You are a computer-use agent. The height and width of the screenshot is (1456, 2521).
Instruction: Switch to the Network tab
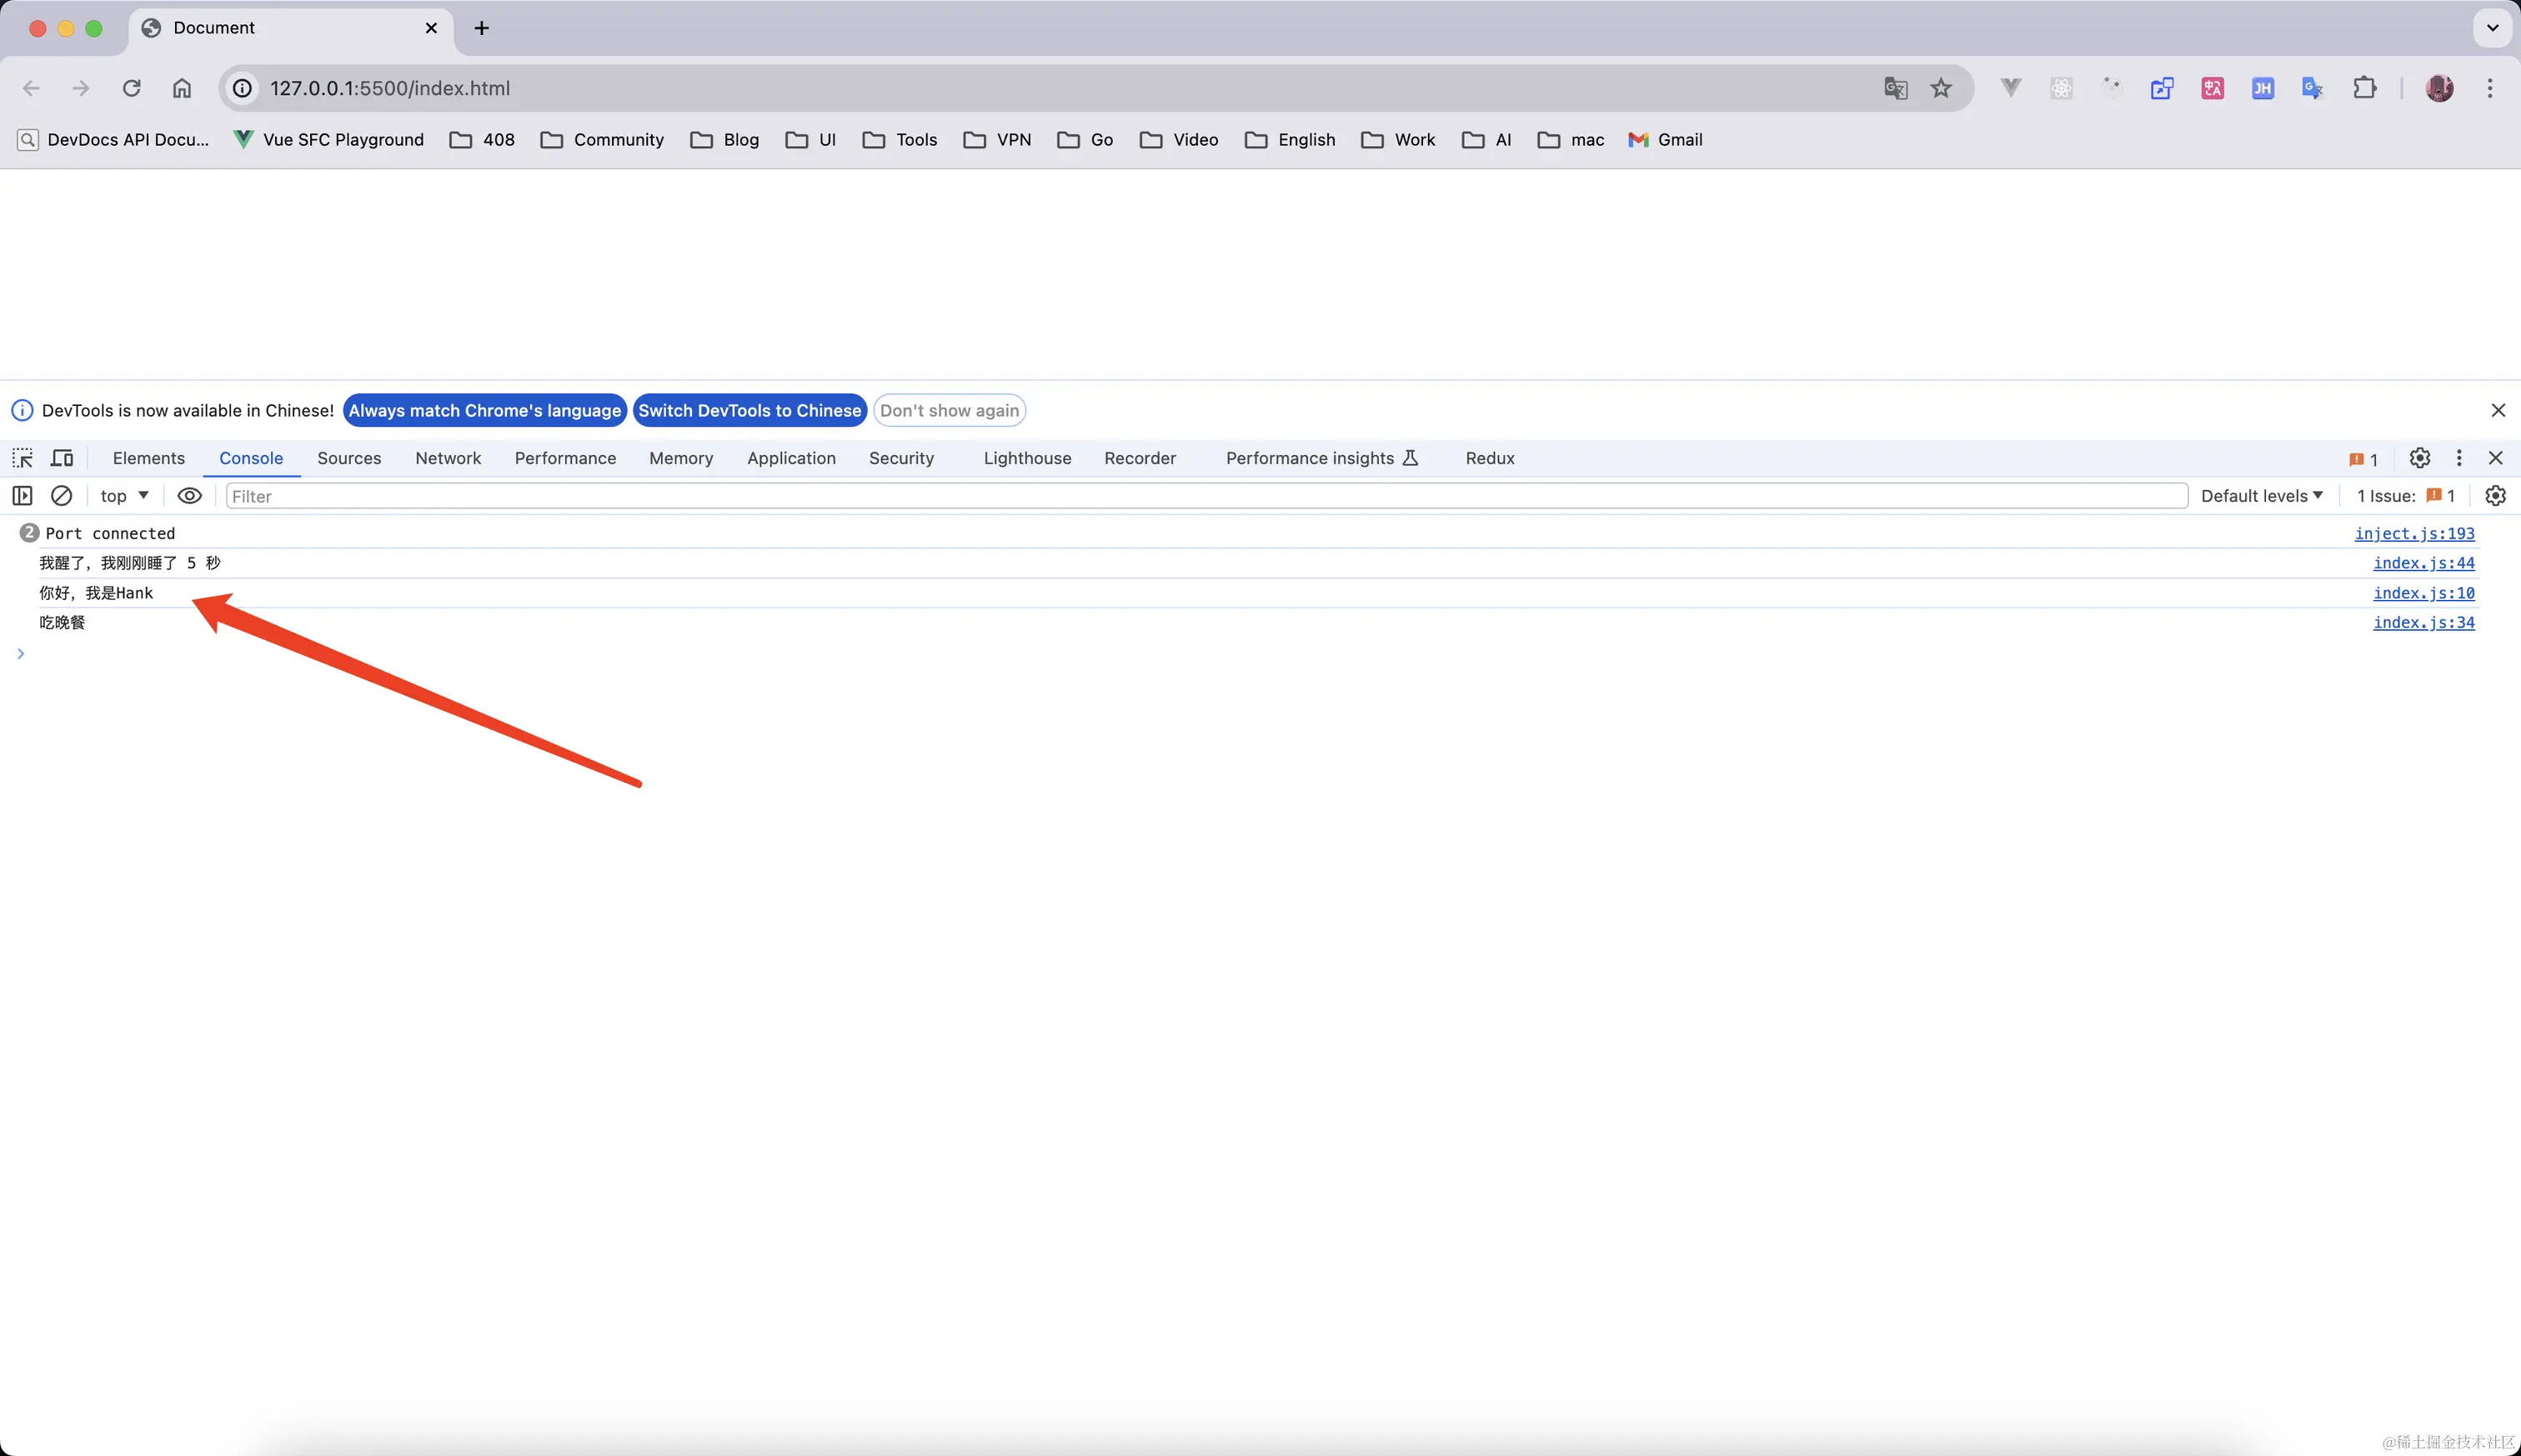pyautogui.click(x=448, y=458)
